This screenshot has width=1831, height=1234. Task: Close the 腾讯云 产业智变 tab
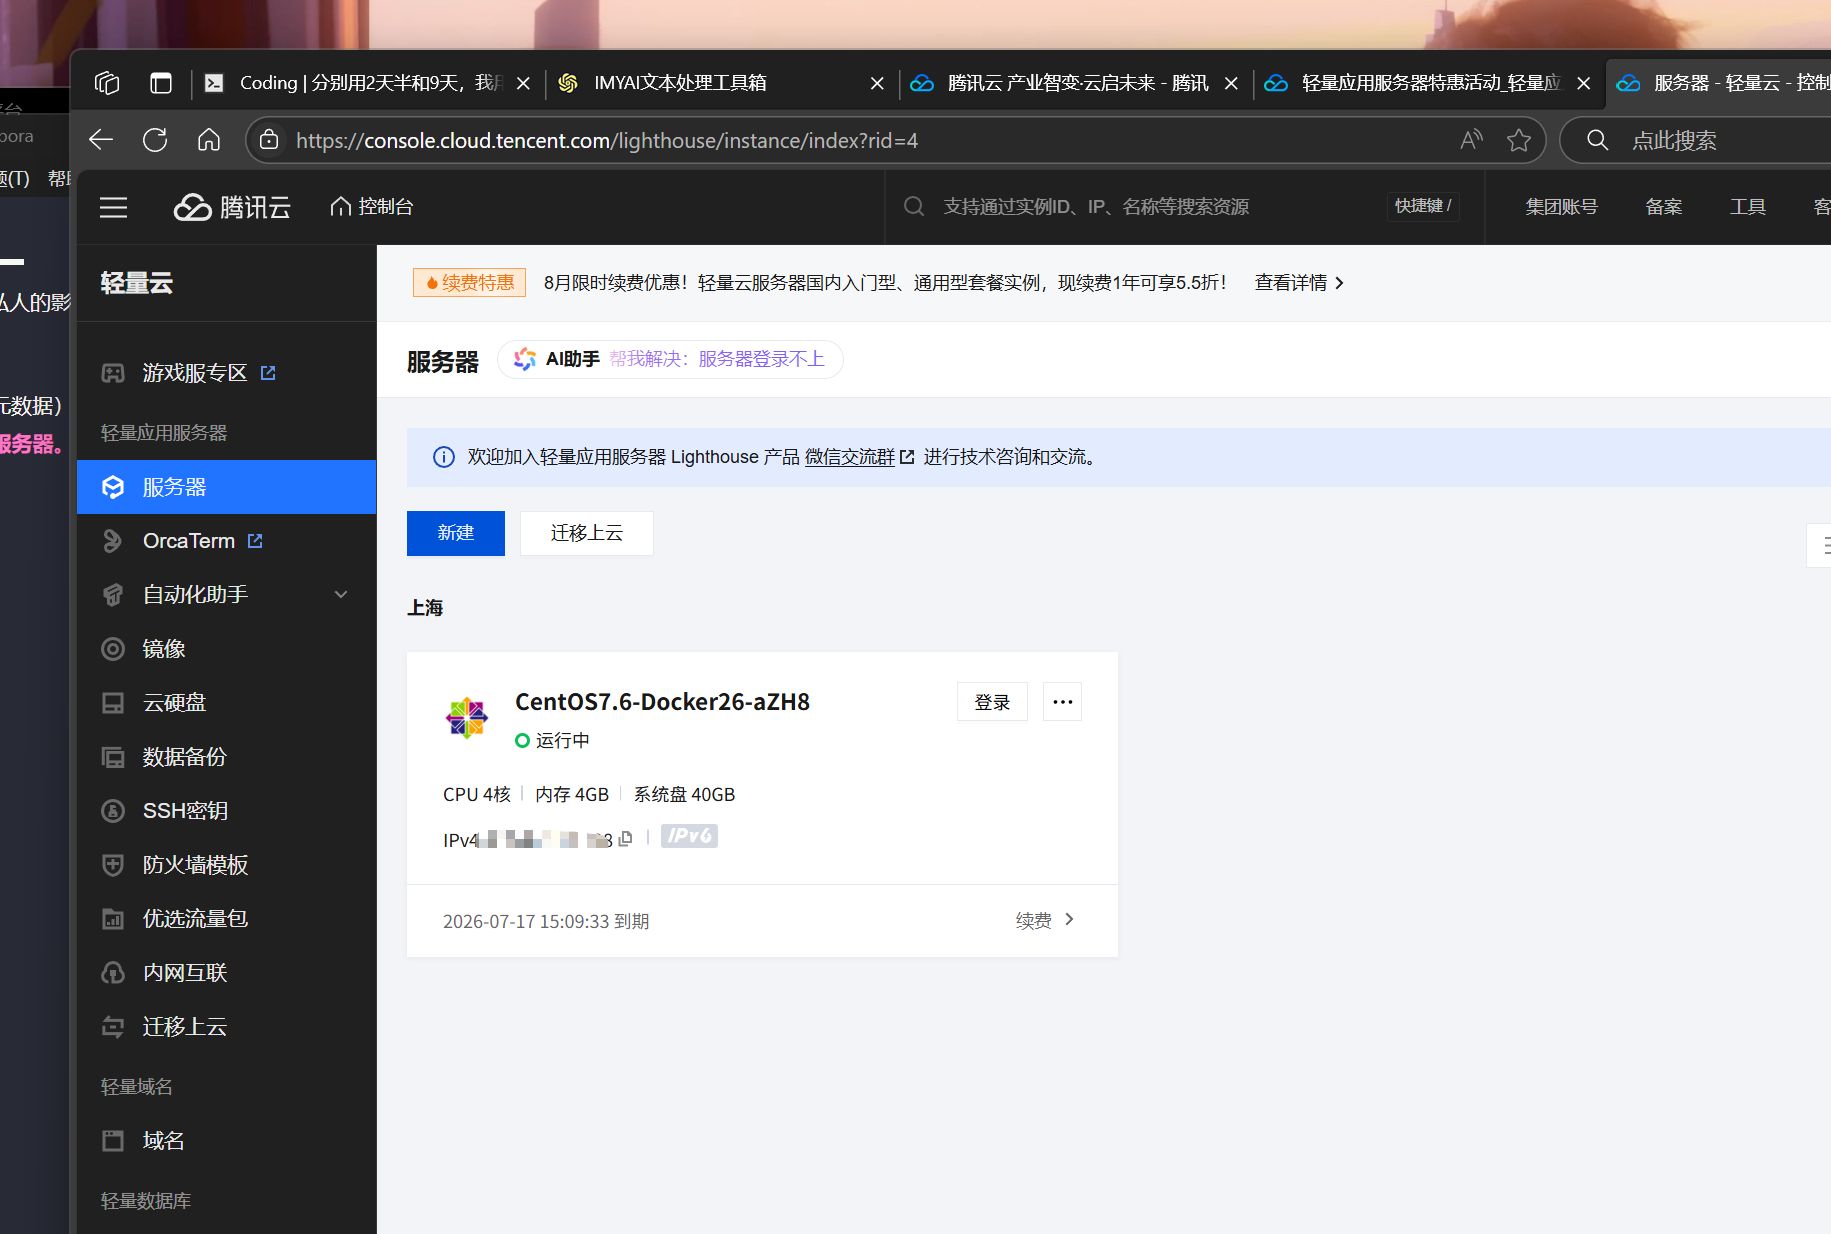coord(1231,84)
